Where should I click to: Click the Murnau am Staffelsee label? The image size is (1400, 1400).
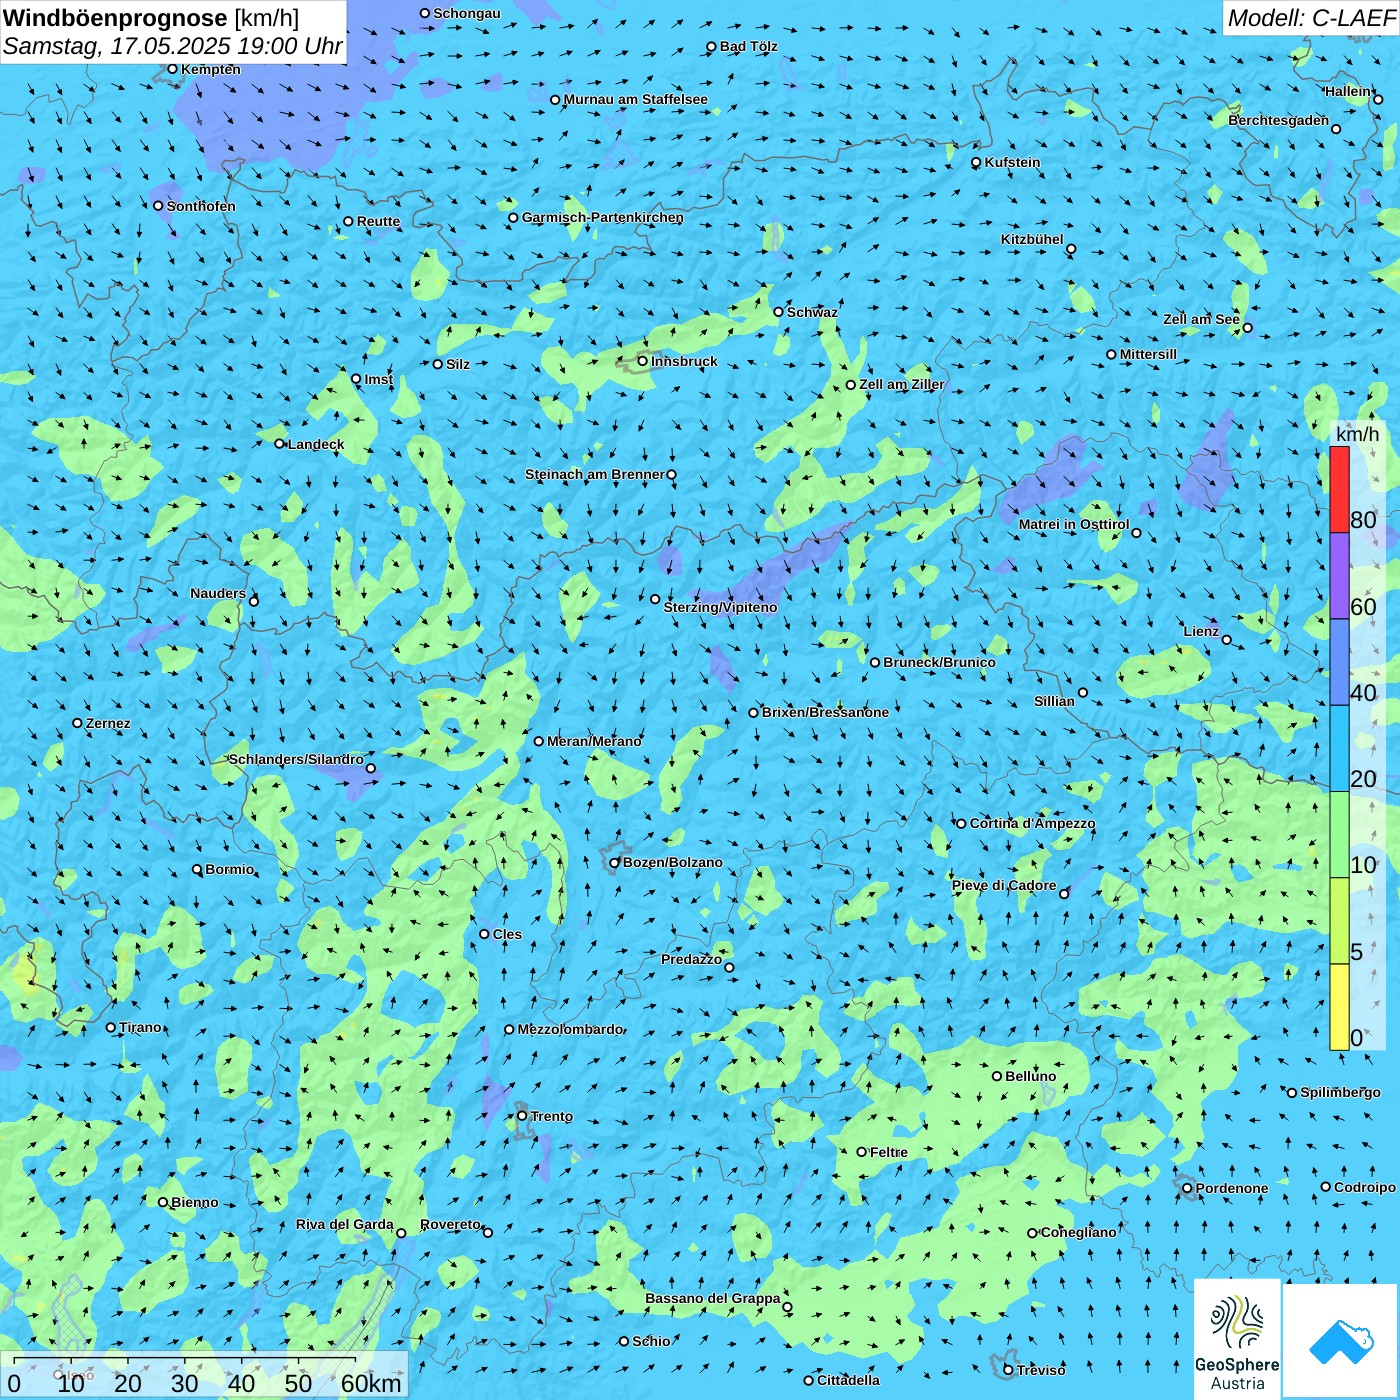click(636, 99)
